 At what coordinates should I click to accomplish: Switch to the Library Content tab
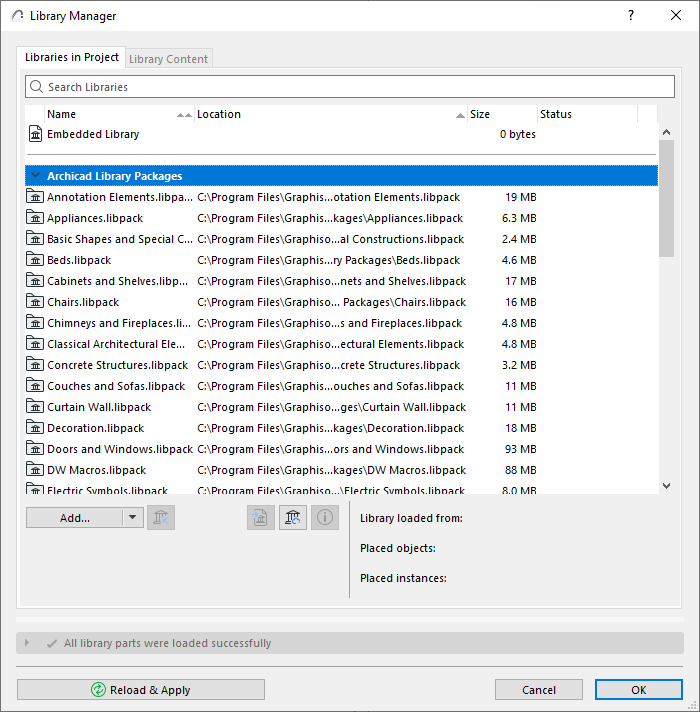168,59
